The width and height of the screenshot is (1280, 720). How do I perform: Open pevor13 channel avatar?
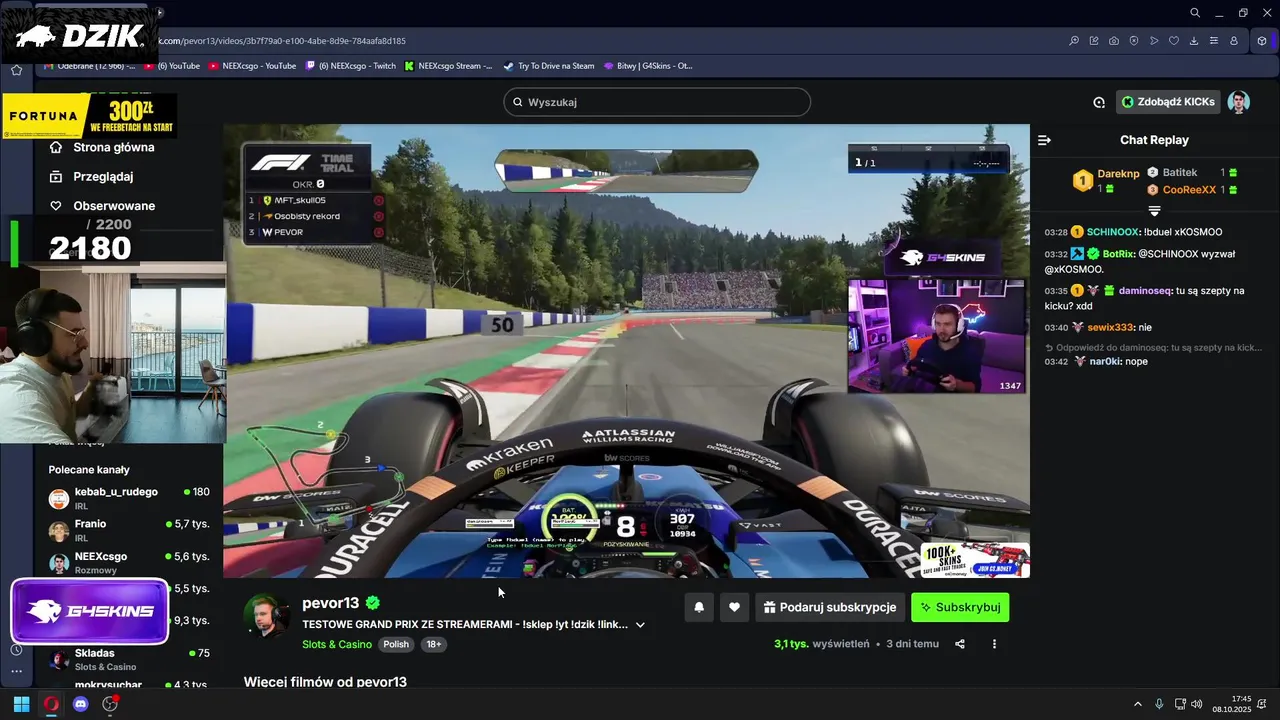coord(268,615)
